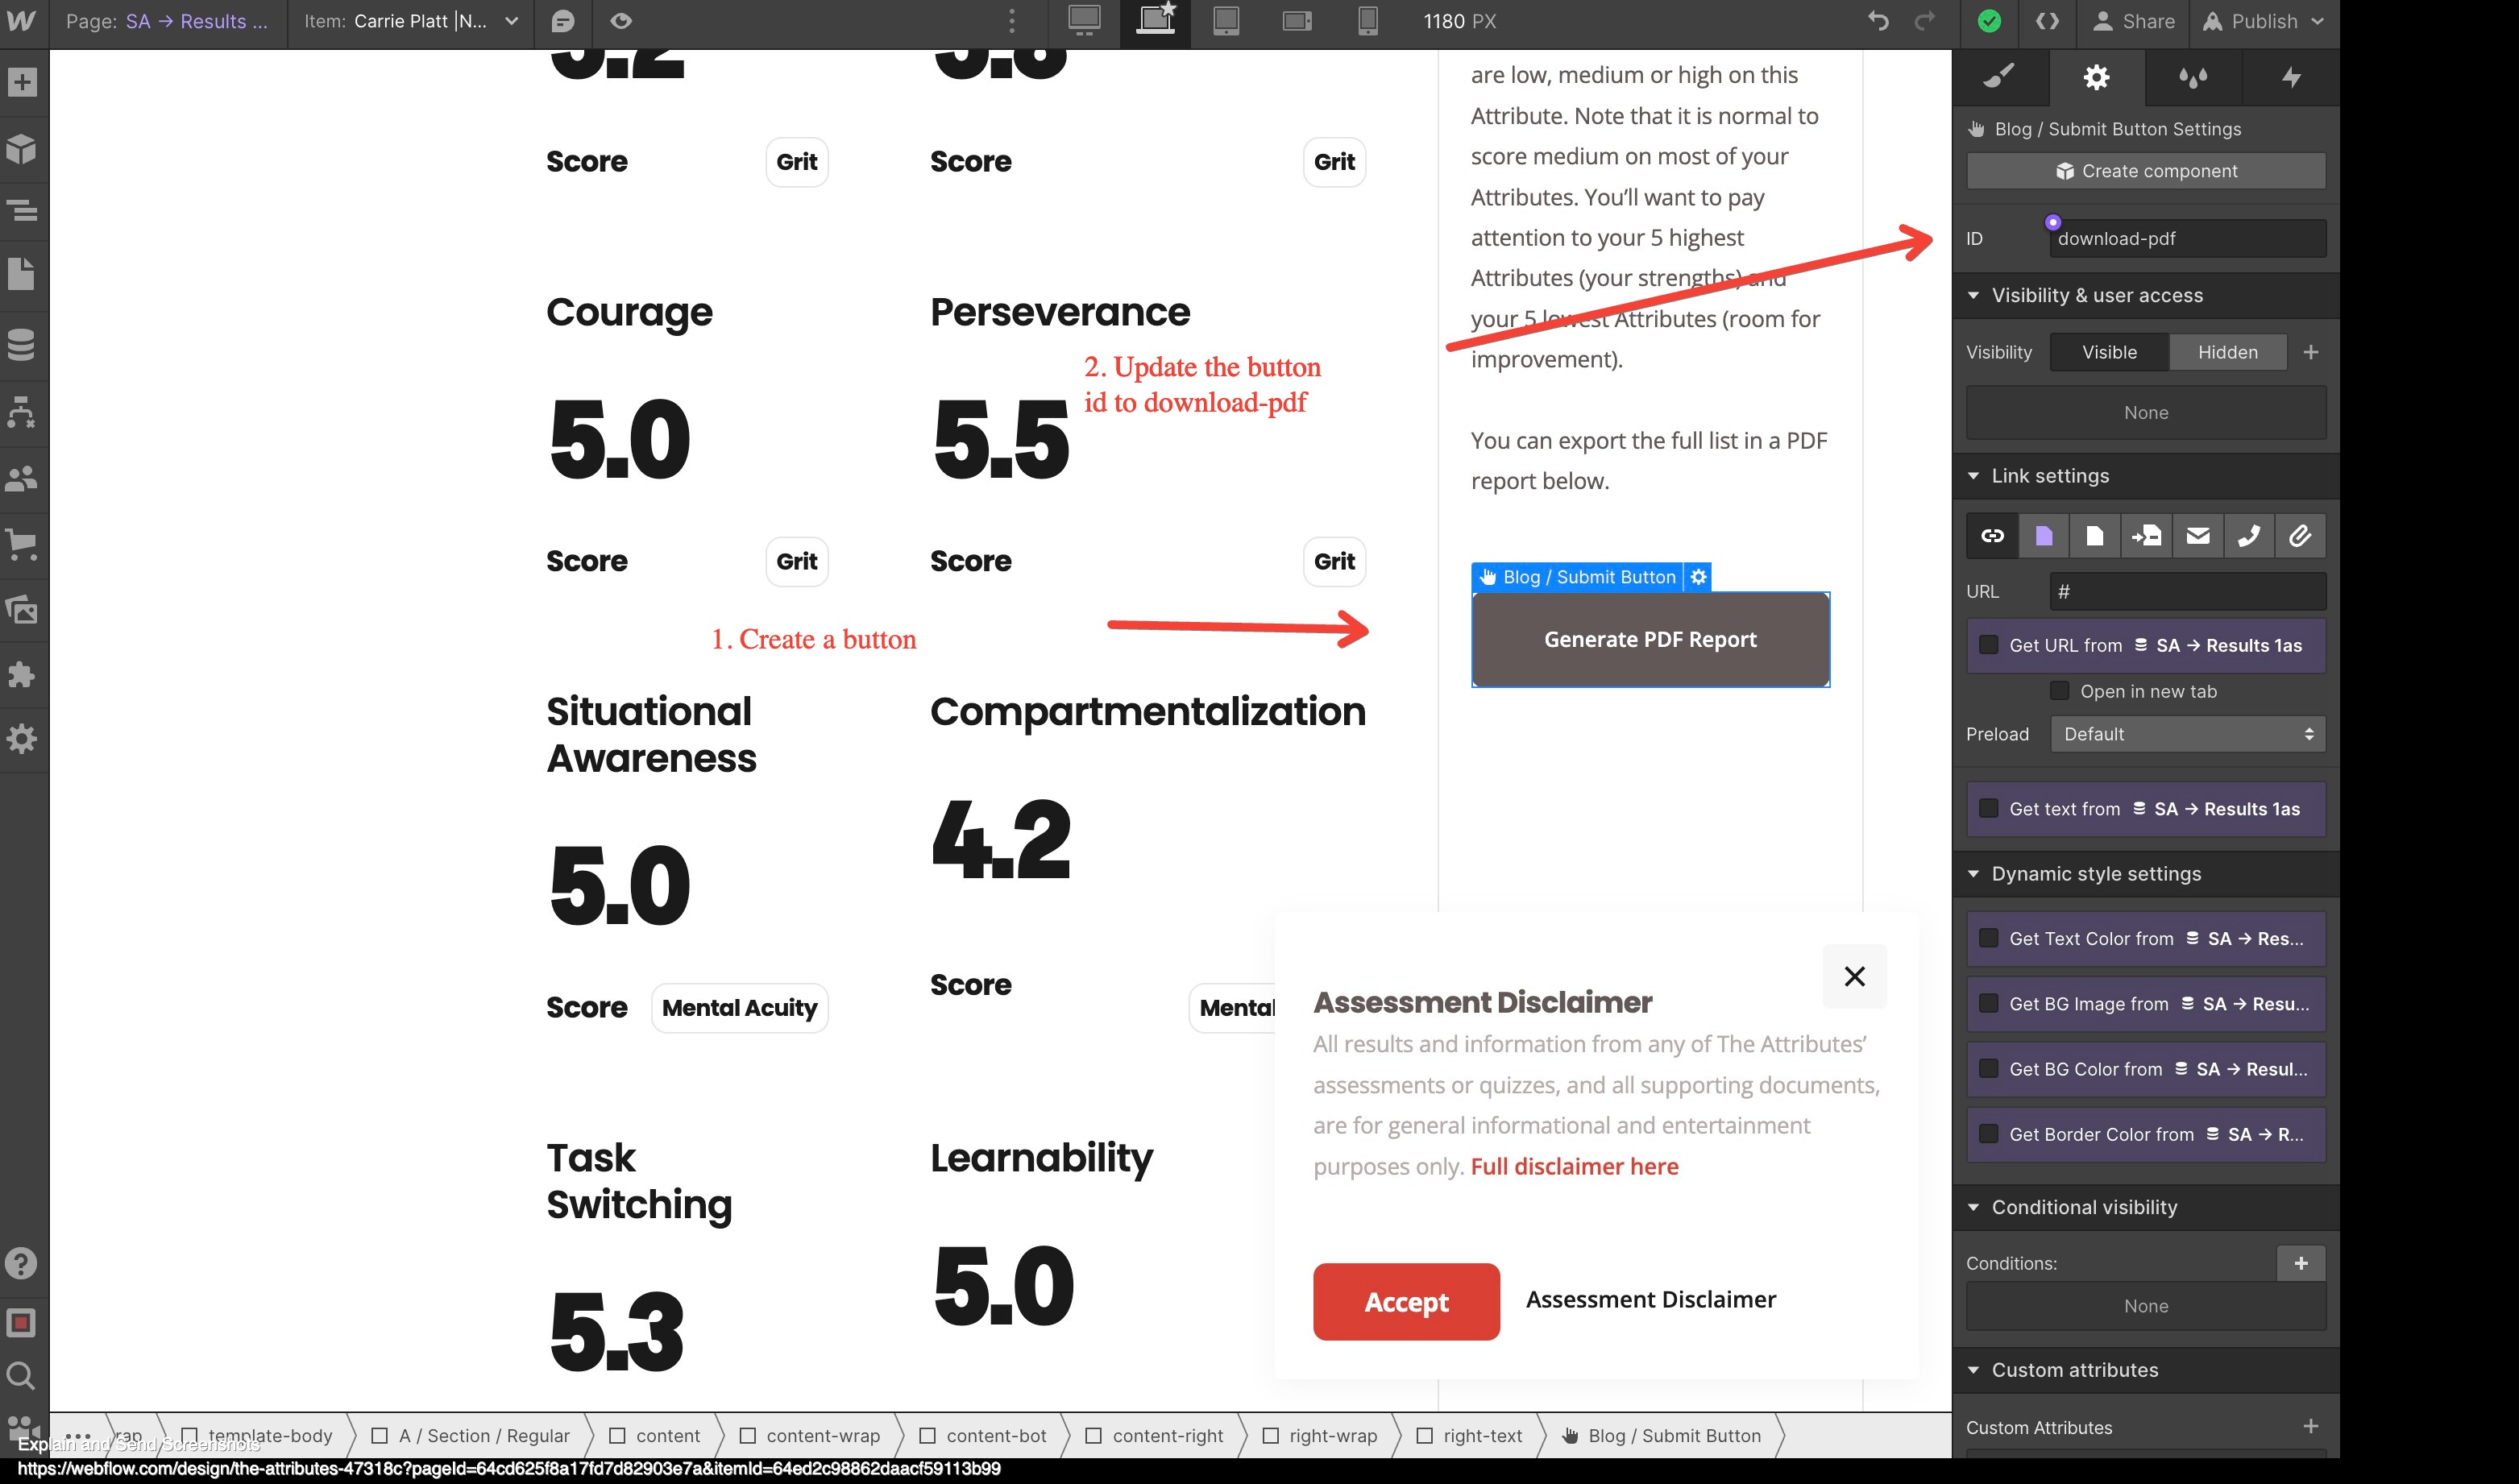Select the email link type
This screenshot has width=2519, height=1484.
tap(2198, 536)
